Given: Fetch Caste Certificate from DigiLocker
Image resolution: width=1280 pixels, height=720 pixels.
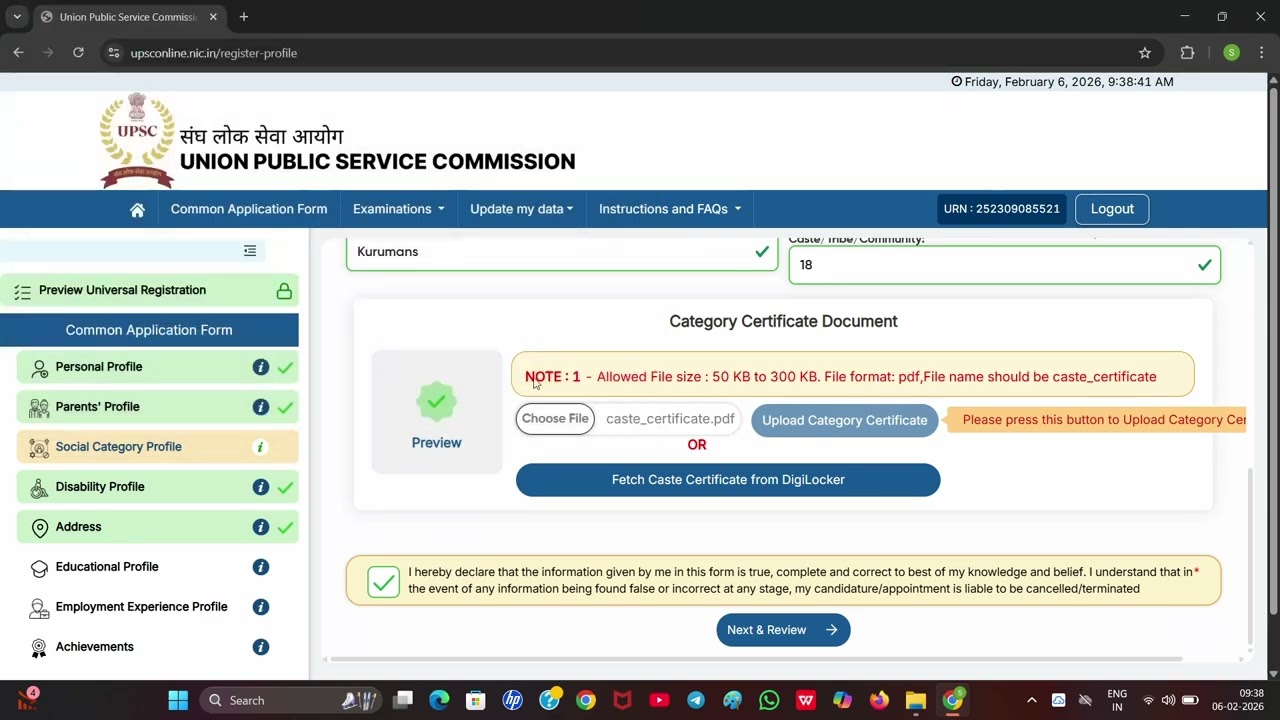Looking at the screenshot, I should click(x=728, y=480).
